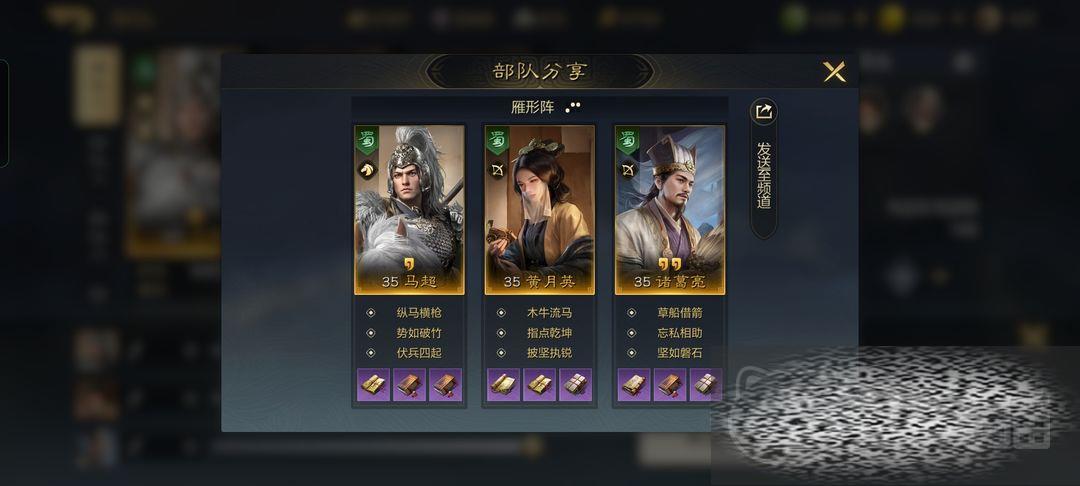This screenshot has height=486, width=1080.
Task: Click first book item under 马超
Action: [373, 384]
